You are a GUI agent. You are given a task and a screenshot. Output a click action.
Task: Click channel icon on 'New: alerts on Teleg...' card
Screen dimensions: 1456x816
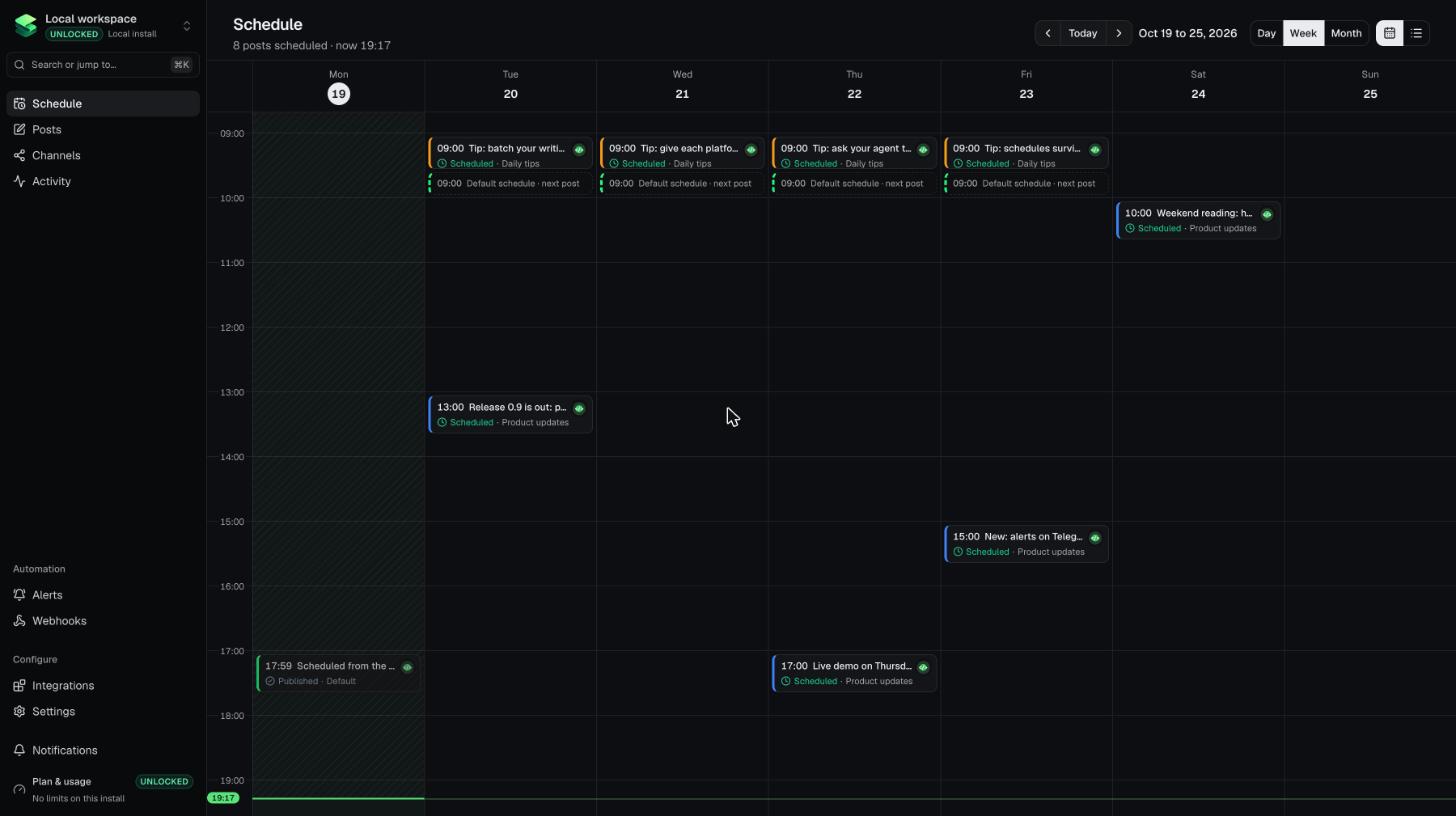point(1095,538)
